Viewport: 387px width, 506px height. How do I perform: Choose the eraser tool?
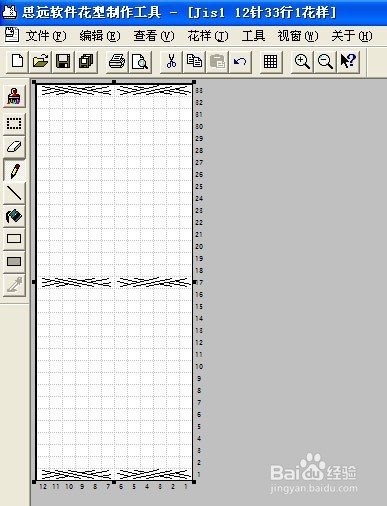14,147
